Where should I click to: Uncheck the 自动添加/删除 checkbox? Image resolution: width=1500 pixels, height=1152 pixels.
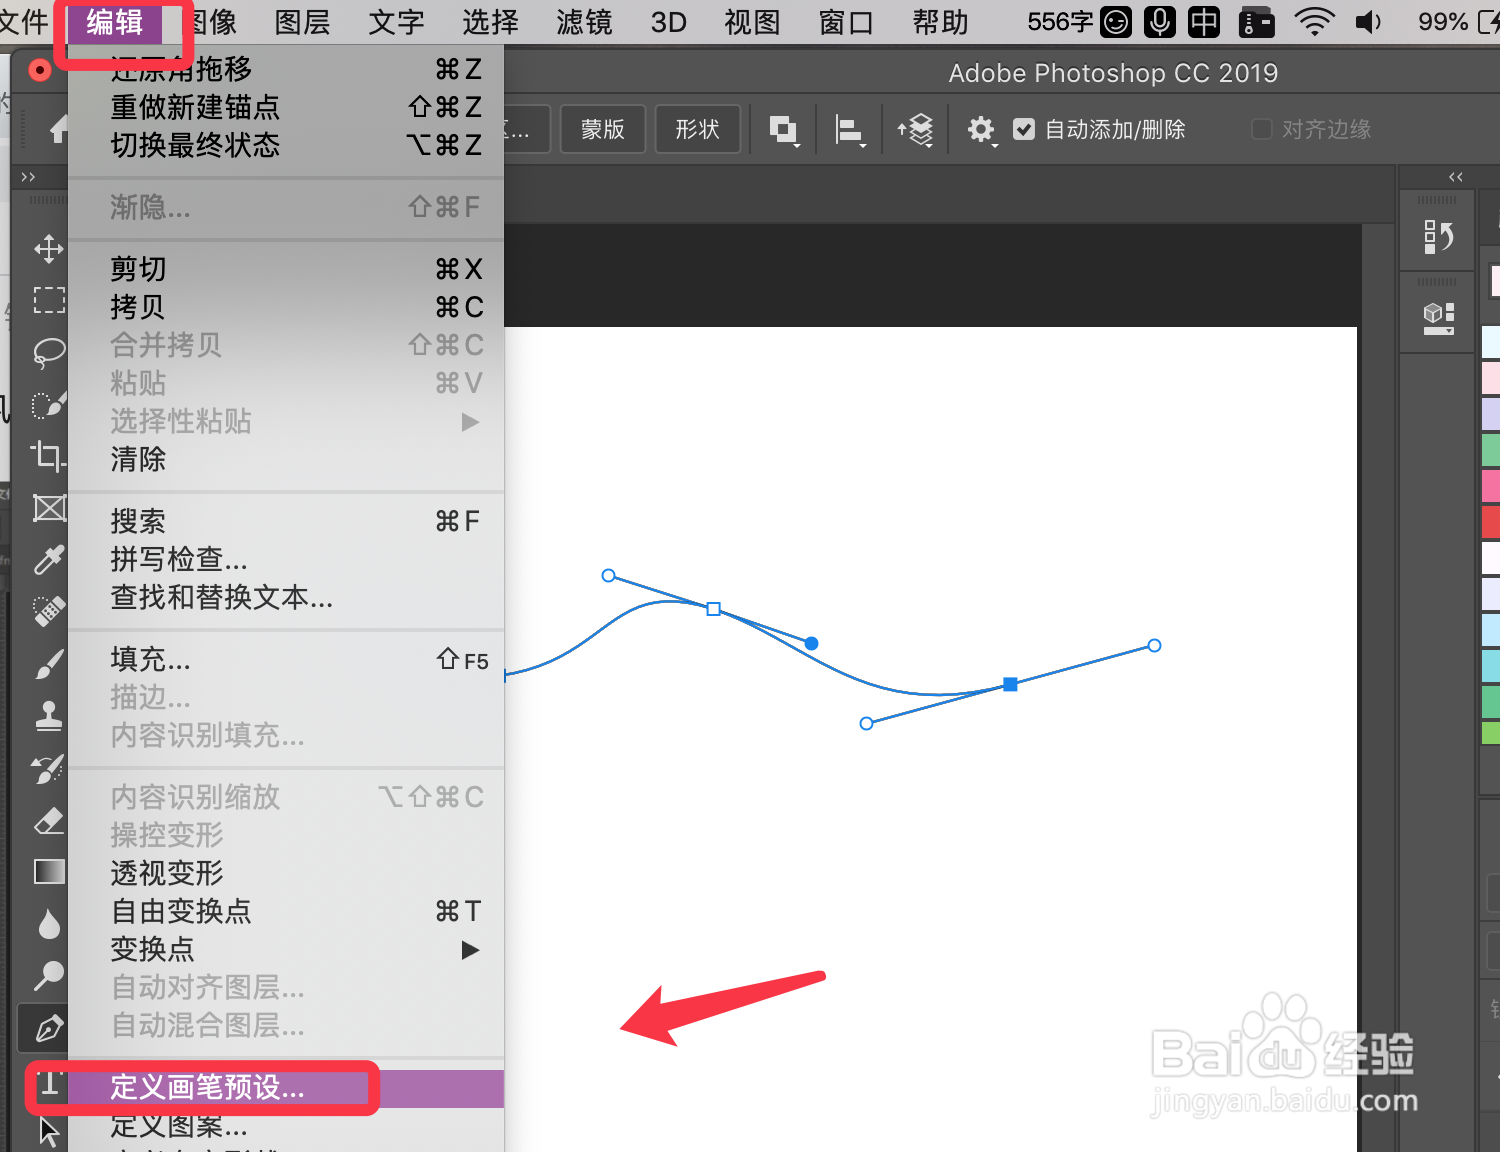tap(1024, 129)
